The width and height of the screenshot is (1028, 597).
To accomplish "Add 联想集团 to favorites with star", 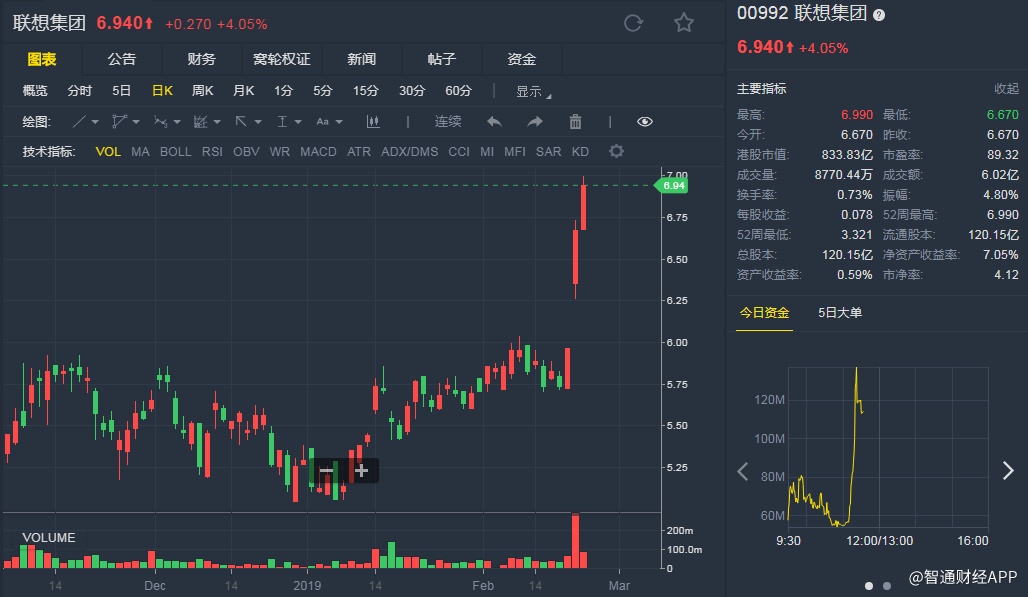I will click(684, 23).
